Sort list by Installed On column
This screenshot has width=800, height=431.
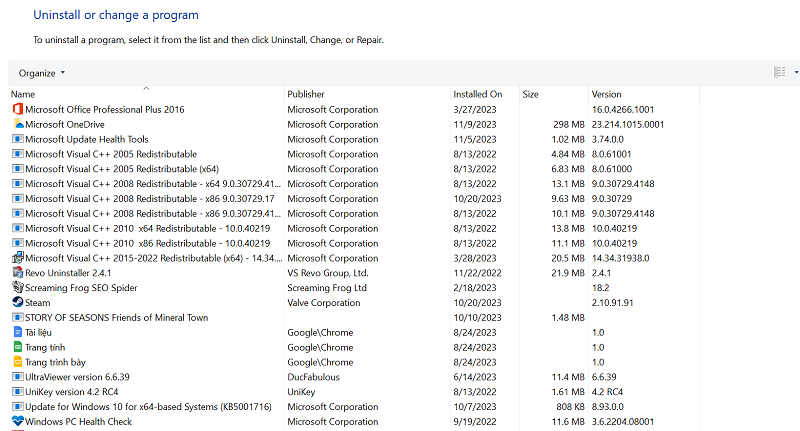(477, 94)
